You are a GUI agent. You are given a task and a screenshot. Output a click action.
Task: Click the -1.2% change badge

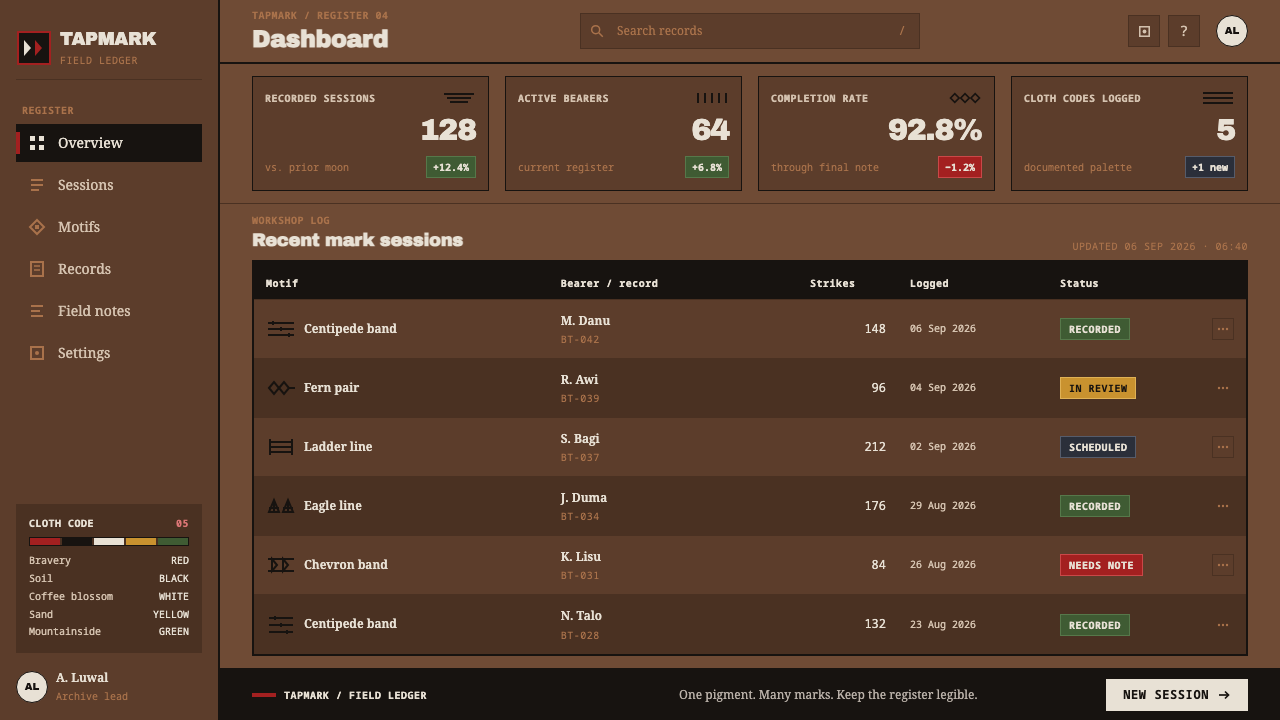click(x=960, y=167)
